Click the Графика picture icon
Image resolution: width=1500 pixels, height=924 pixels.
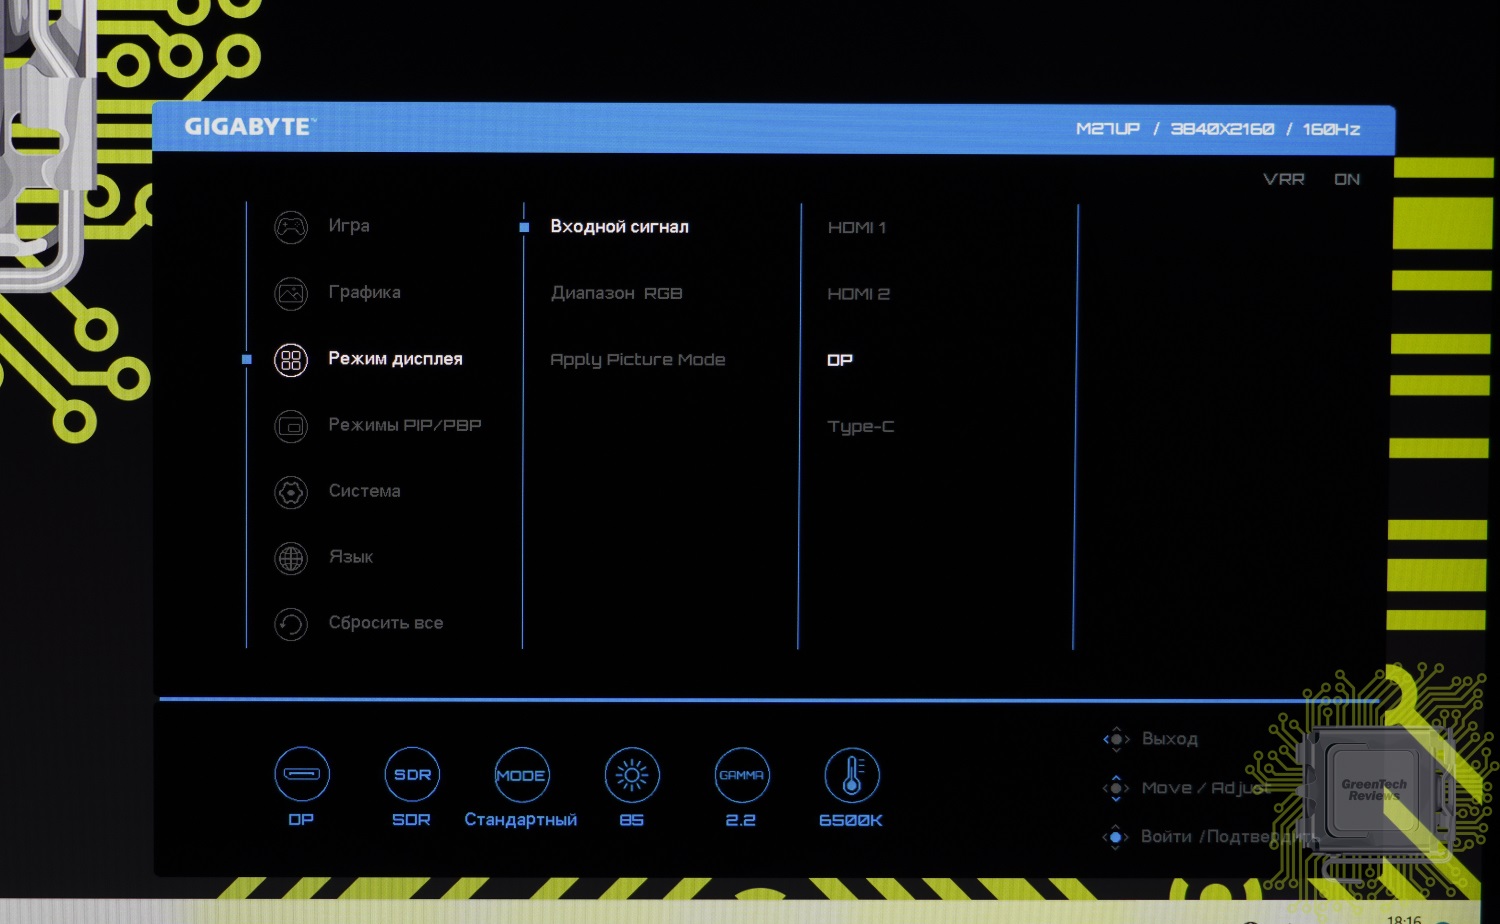[291, 293]
